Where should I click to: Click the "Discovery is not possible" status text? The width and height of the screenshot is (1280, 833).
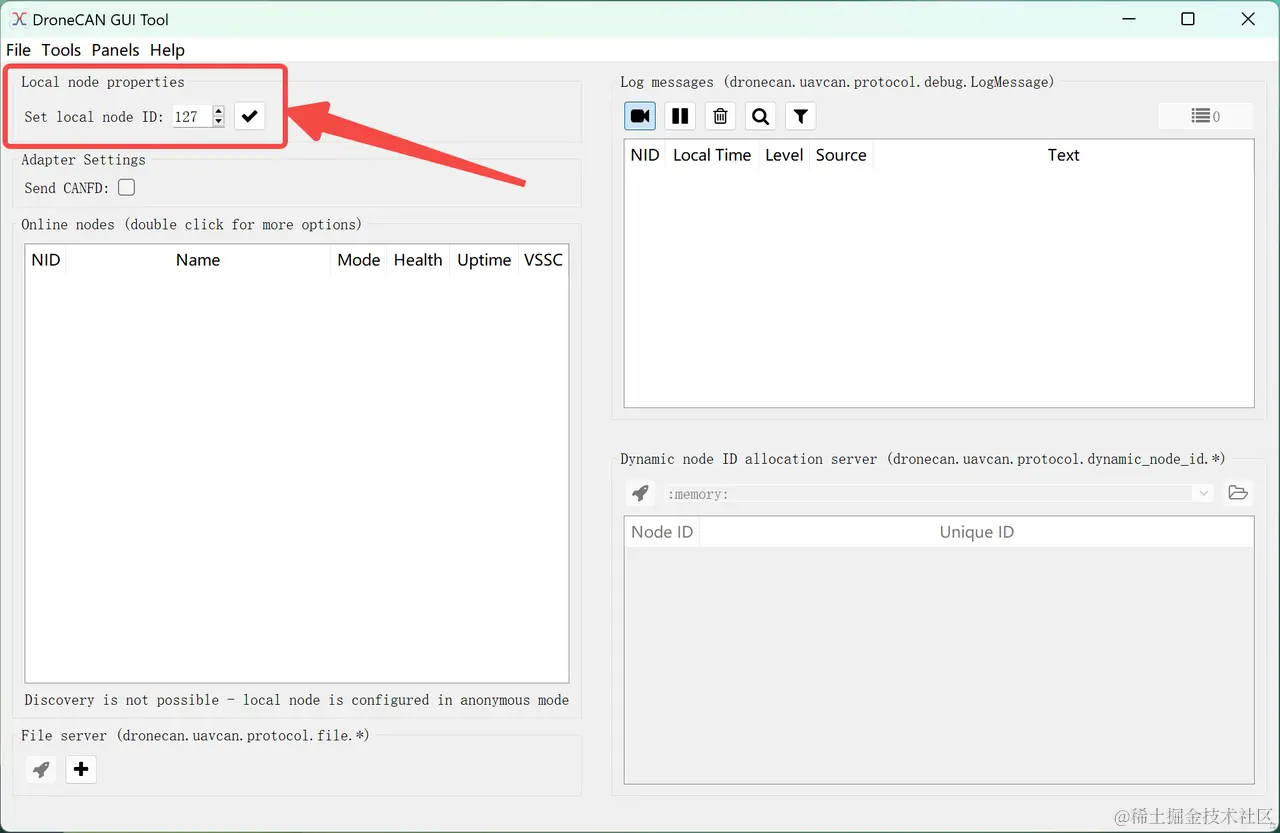(297, 700)
